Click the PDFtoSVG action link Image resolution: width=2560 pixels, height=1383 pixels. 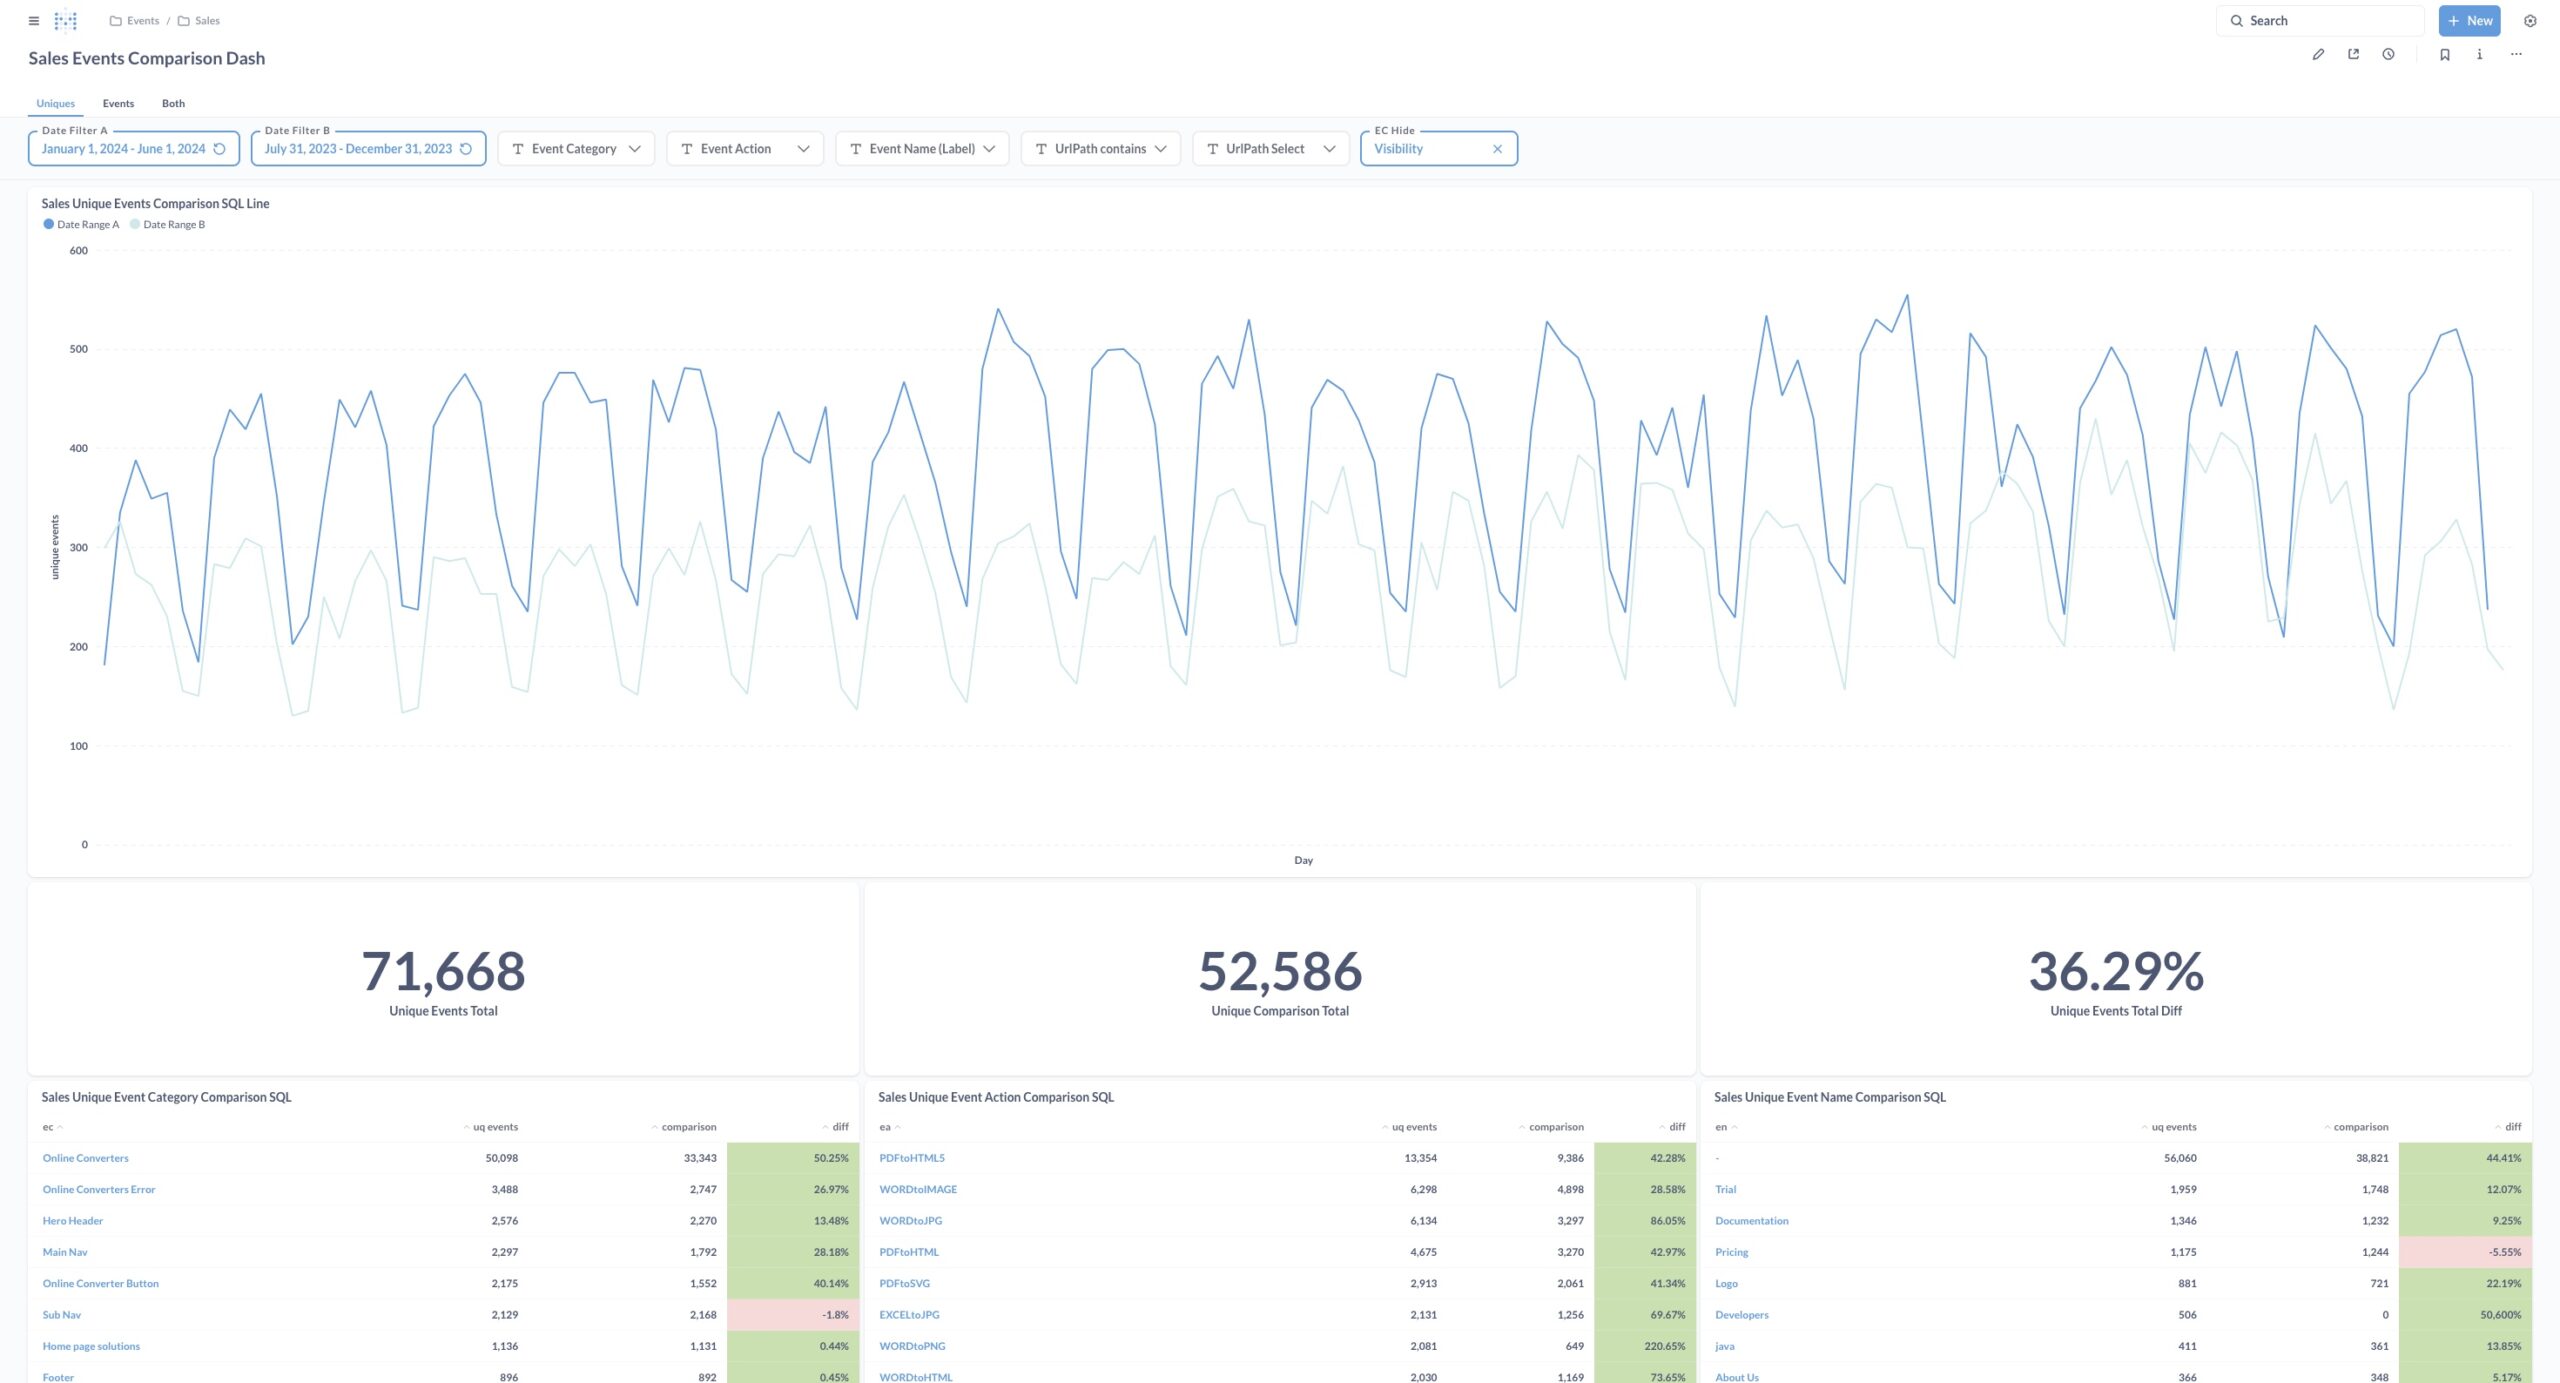point(904,1283)
